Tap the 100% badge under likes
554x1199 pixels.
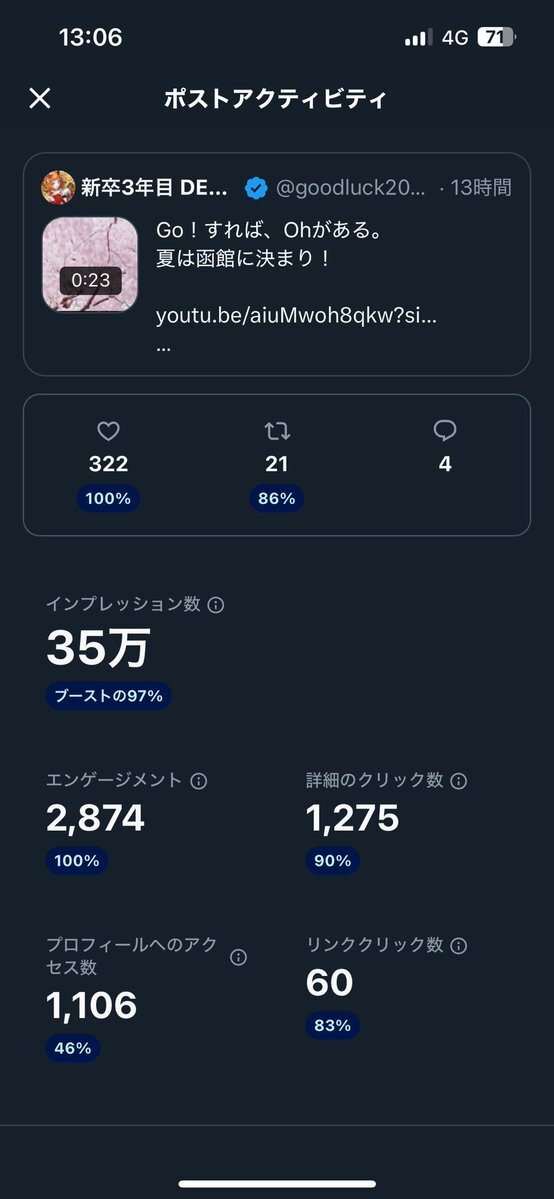pos(109,499)
